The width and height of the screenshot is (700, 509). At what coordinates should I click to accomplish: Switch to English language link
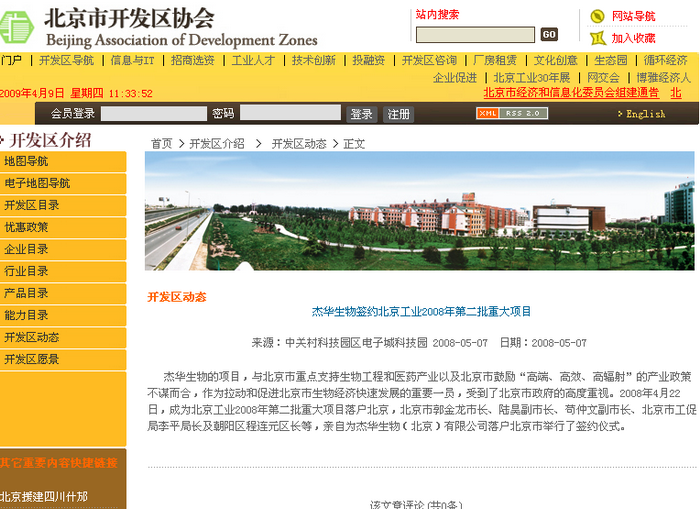point(645,114)
